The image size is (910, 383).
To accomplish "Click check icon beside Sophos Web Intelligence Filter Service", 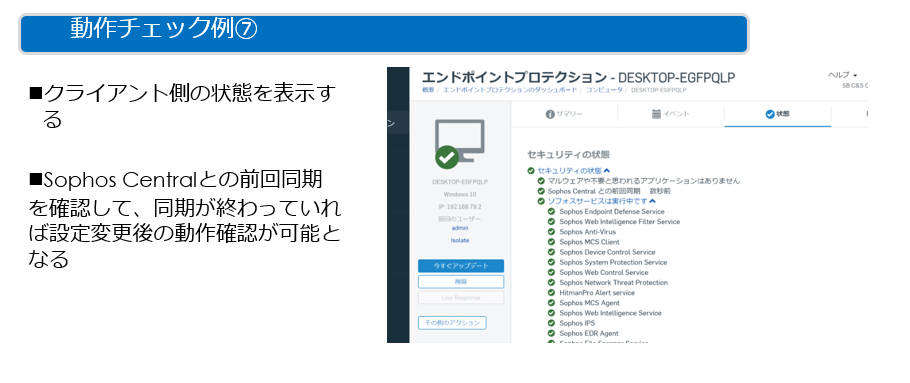I will point(551,222).
